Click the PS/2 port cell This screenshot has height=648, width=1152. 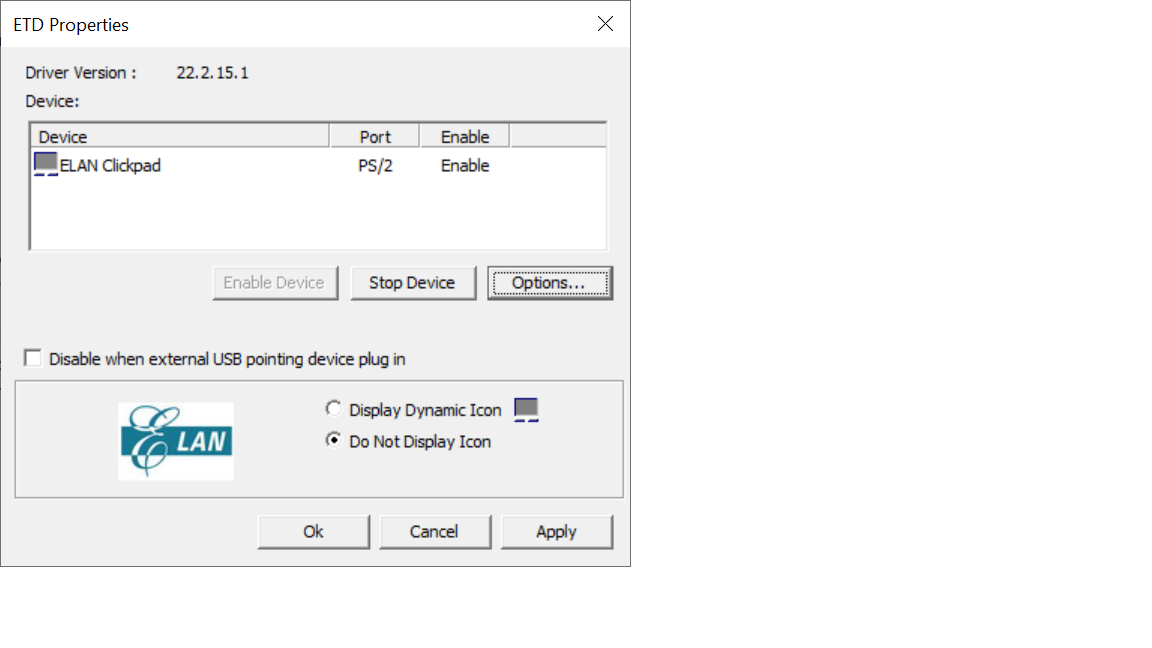[x=375, y=166]
